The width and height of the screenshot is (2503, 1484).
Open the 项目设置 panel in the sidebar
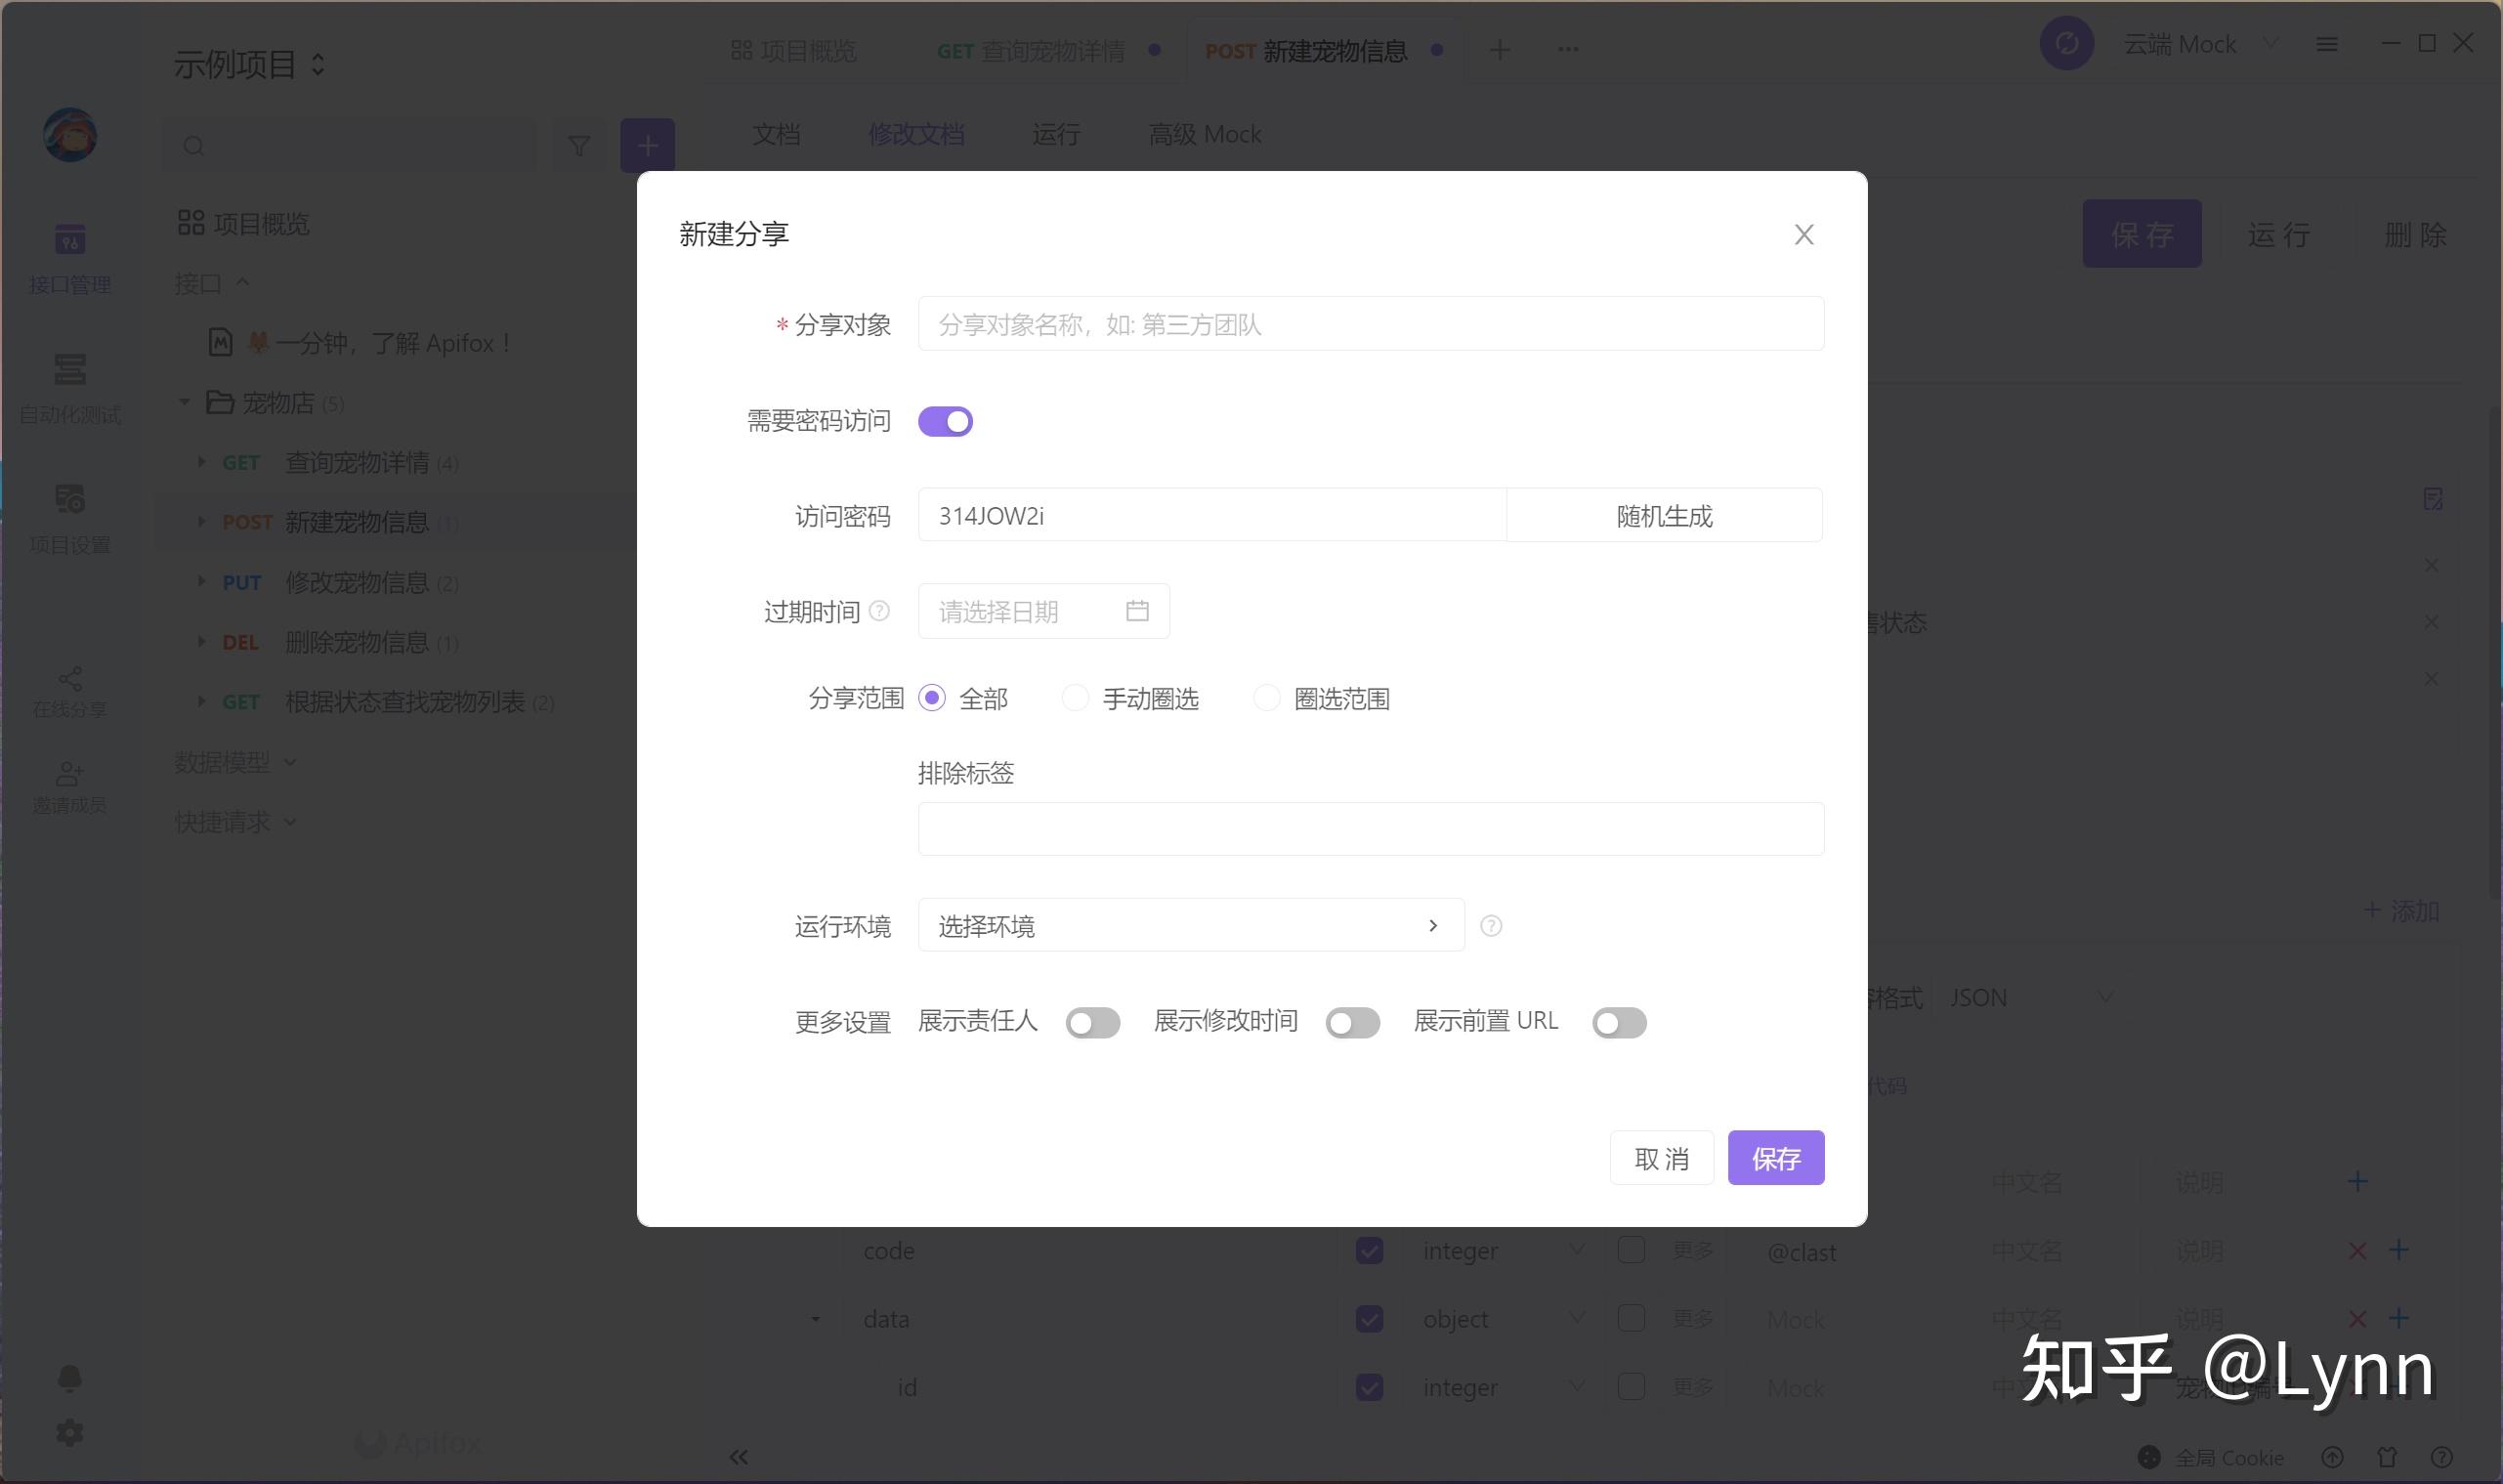pos(69,518)
